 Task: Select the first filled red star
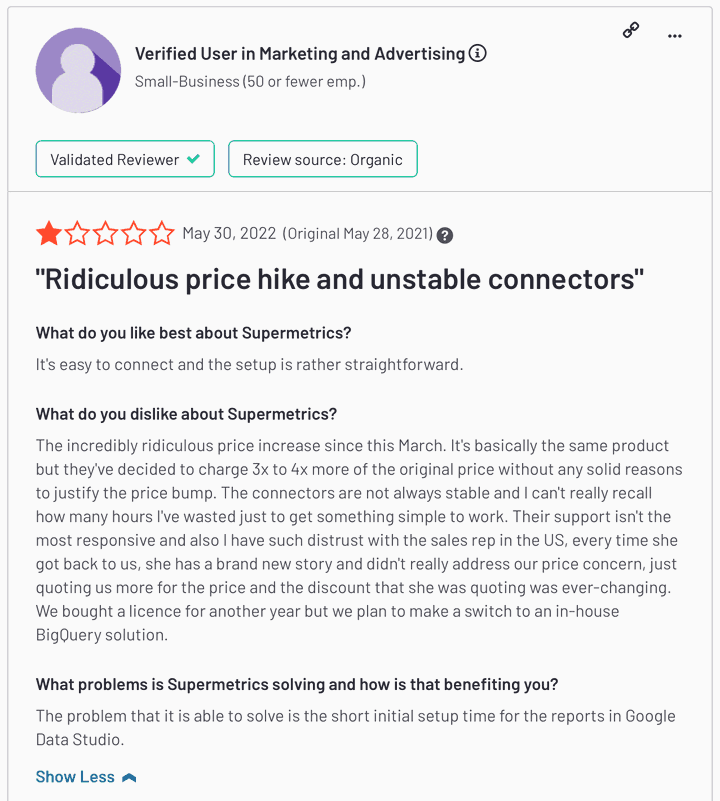pyautogui.click(x=47, y=232)
